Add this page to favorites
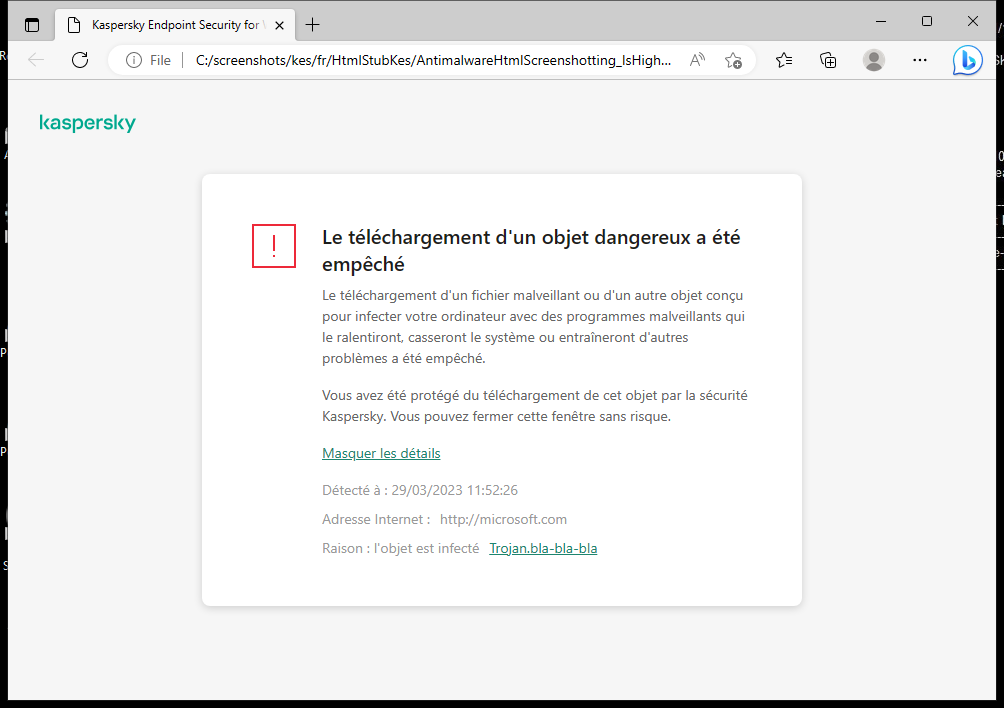Screen dimensions: 1004x708 point(733,60)
